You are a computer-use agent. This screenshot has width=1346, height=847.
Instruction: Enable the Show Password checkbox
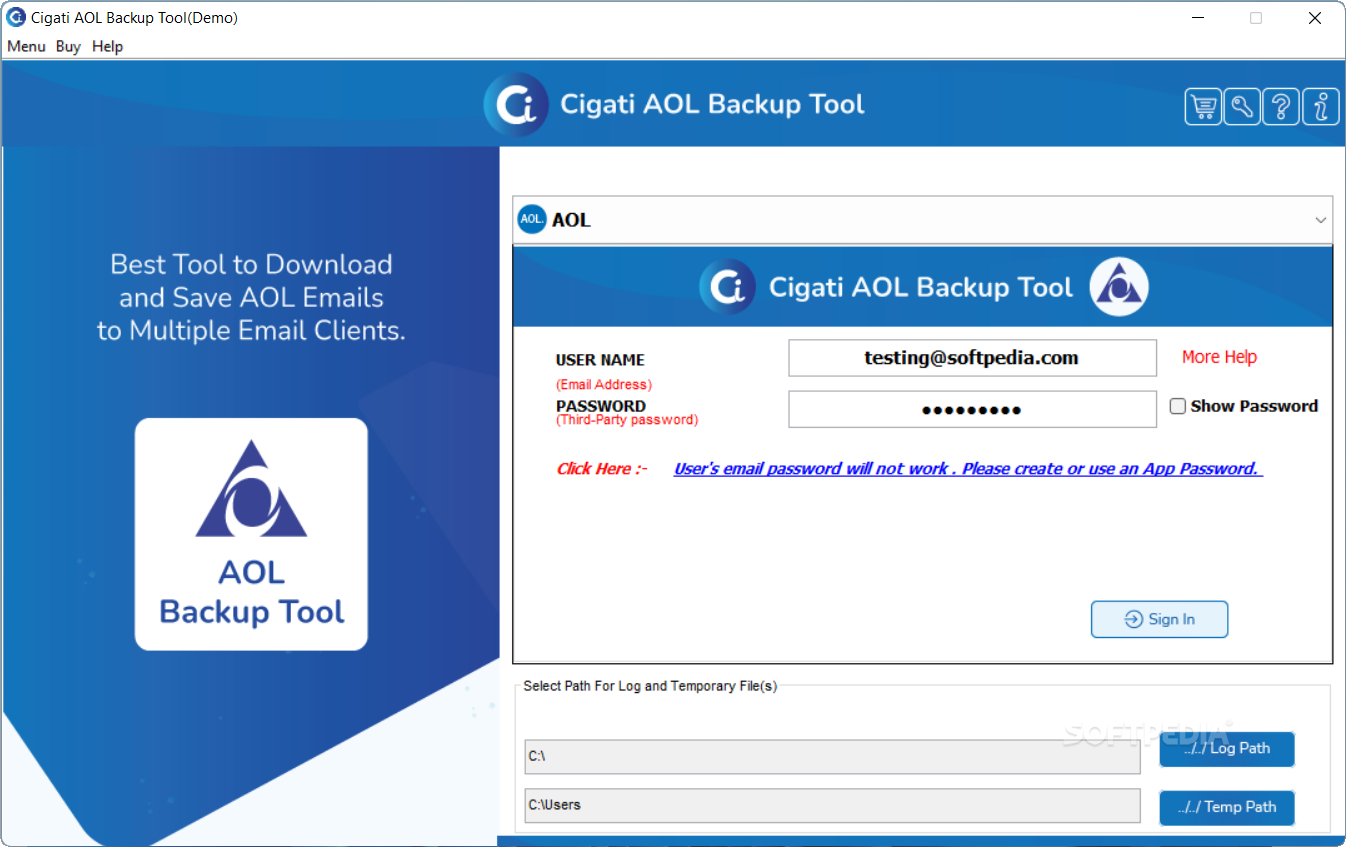coord(1178,406)
